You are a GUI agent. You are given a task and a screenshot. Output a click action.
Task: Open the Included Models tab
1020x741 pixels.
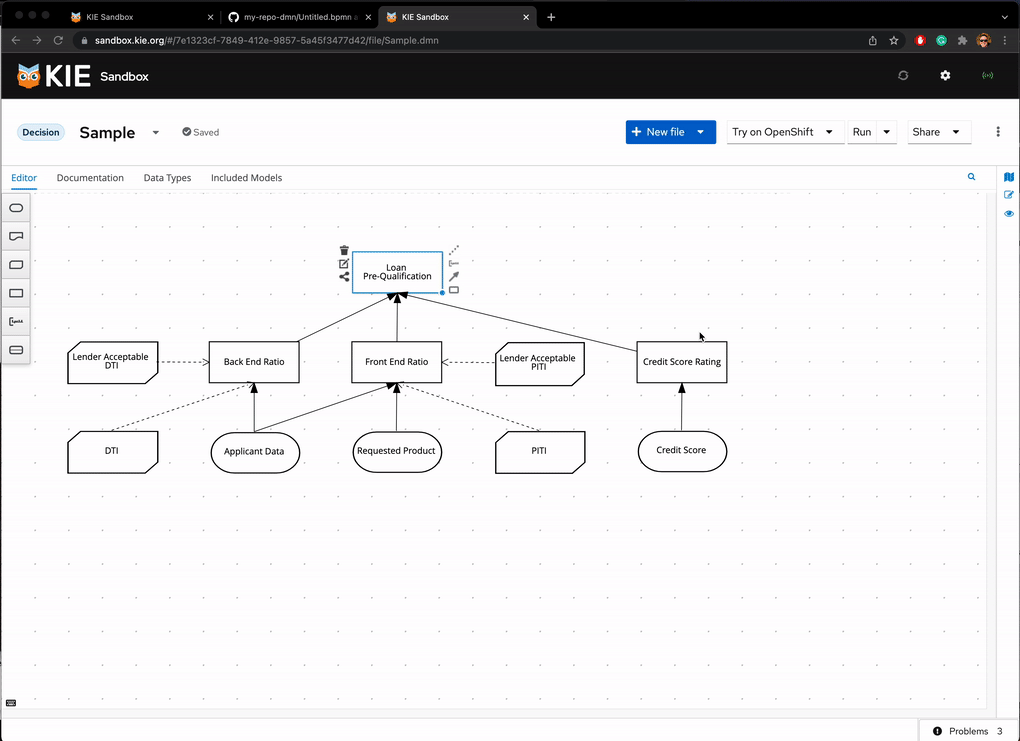click(246, 178)
